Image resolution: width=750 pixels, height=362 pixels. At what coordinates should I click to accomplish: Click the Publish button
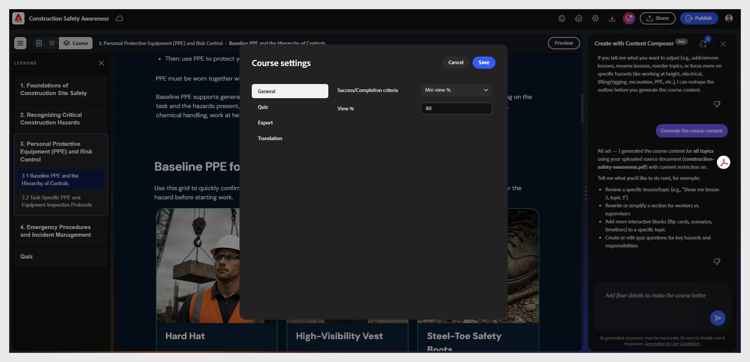[x=699, y=18]
